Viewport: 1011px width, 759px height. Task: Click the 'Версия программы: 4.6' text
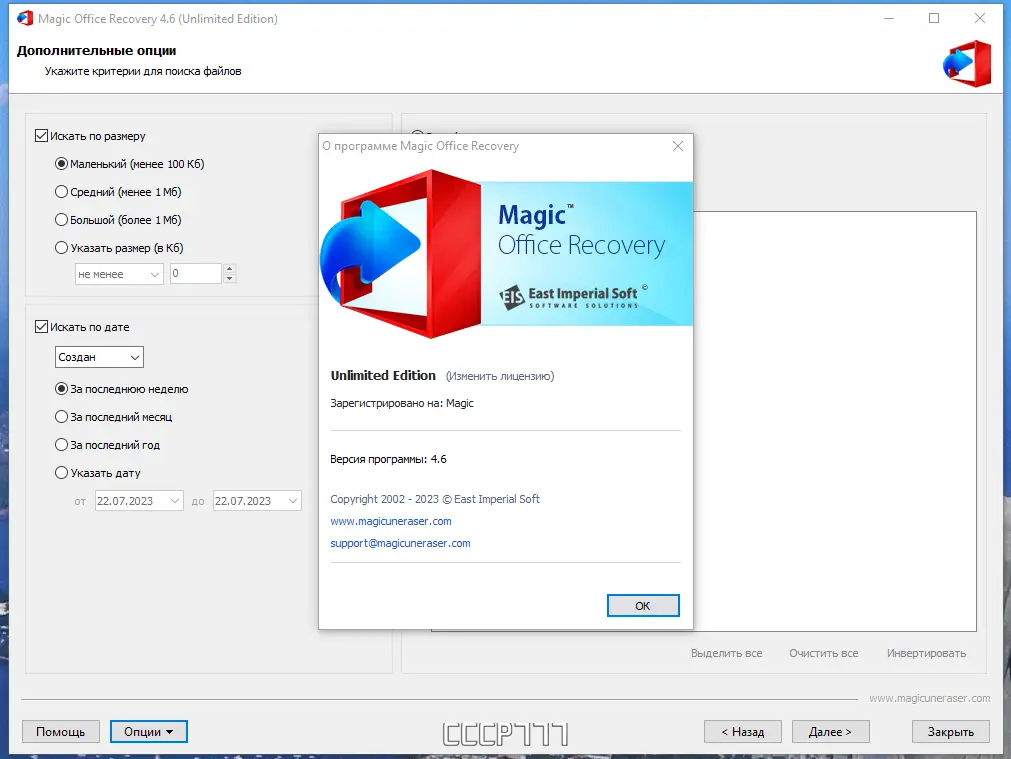[x=388, y=459]
